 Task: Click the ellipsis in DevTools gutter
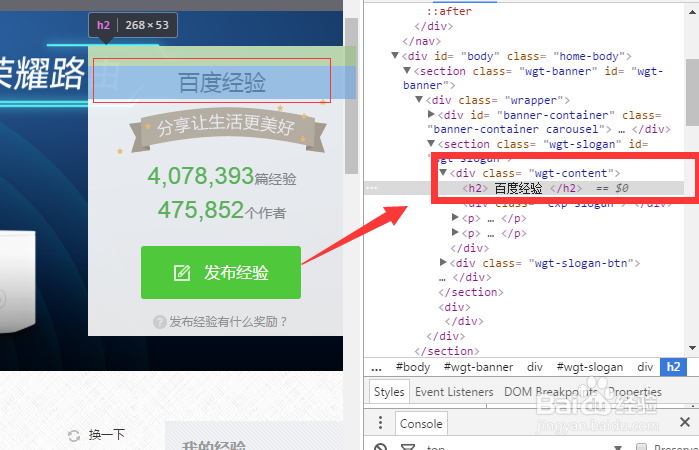coord(371,188)
